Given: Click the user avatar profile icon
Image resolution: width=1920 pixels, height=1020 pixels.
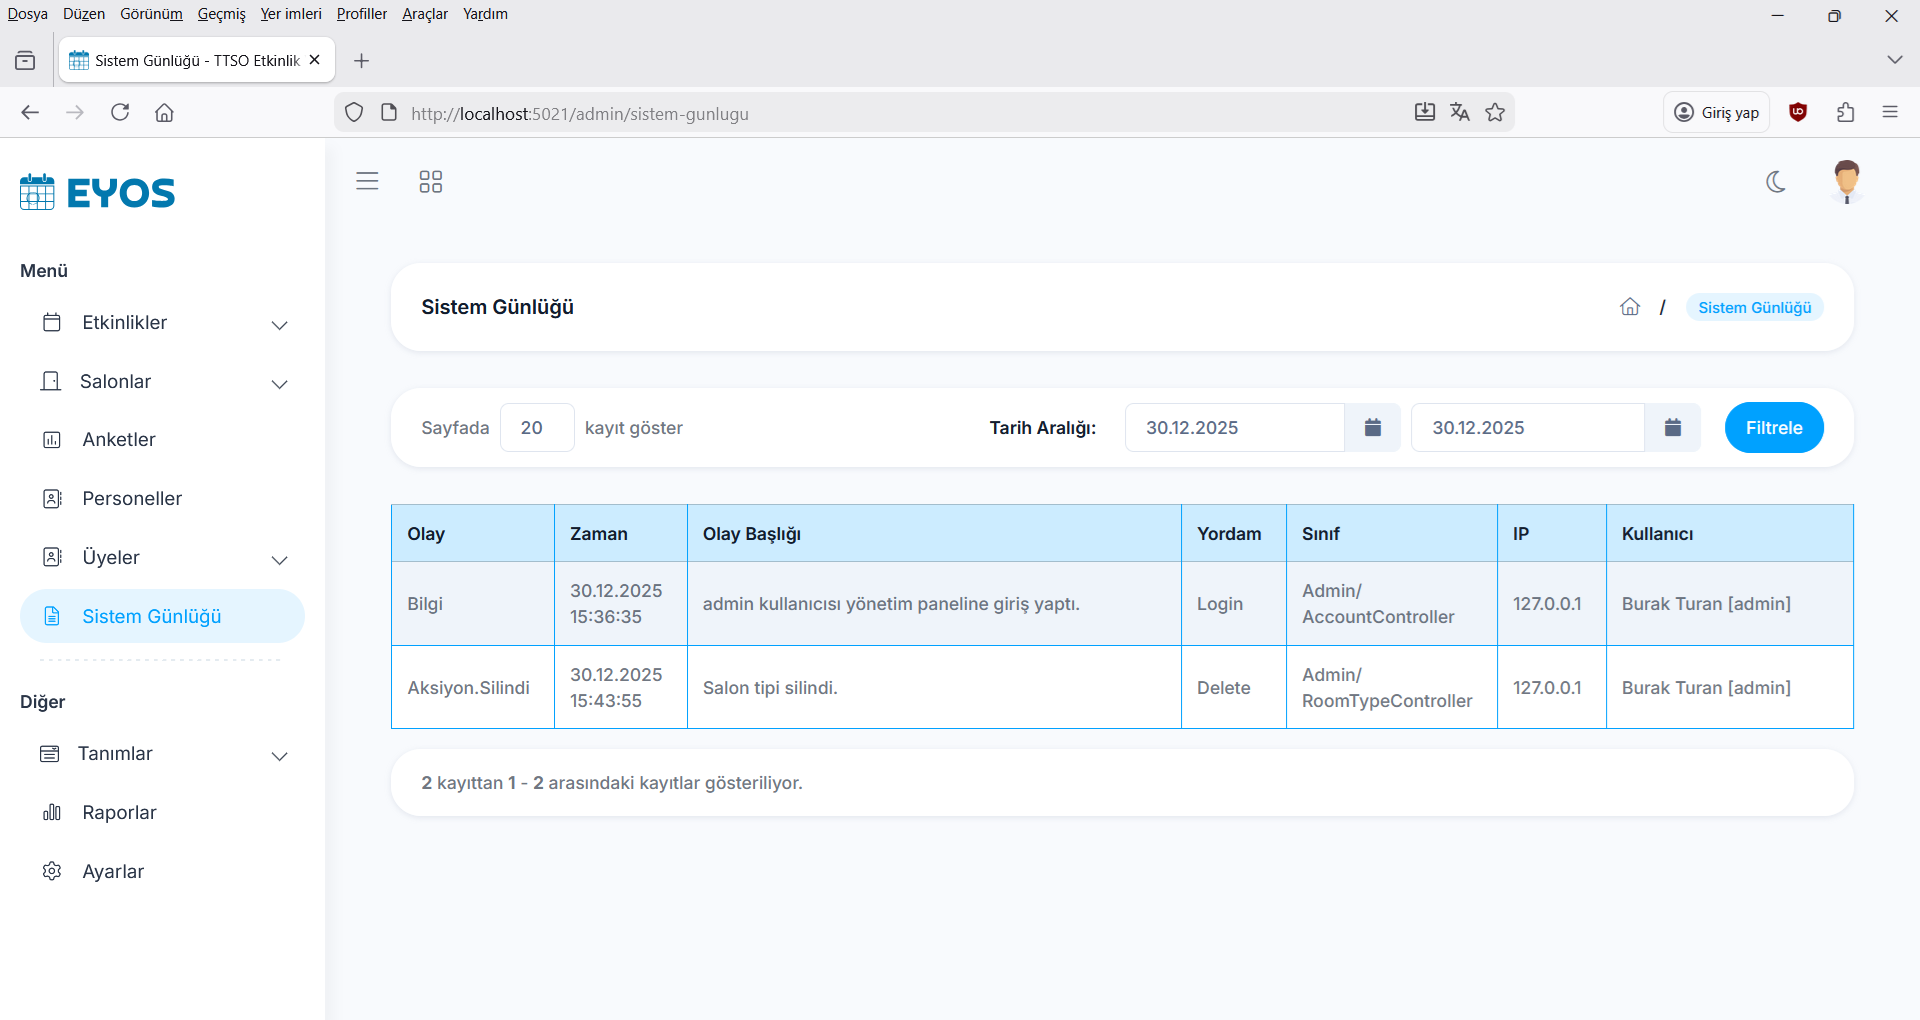Looking at the screenshot, I should 1846,182.
